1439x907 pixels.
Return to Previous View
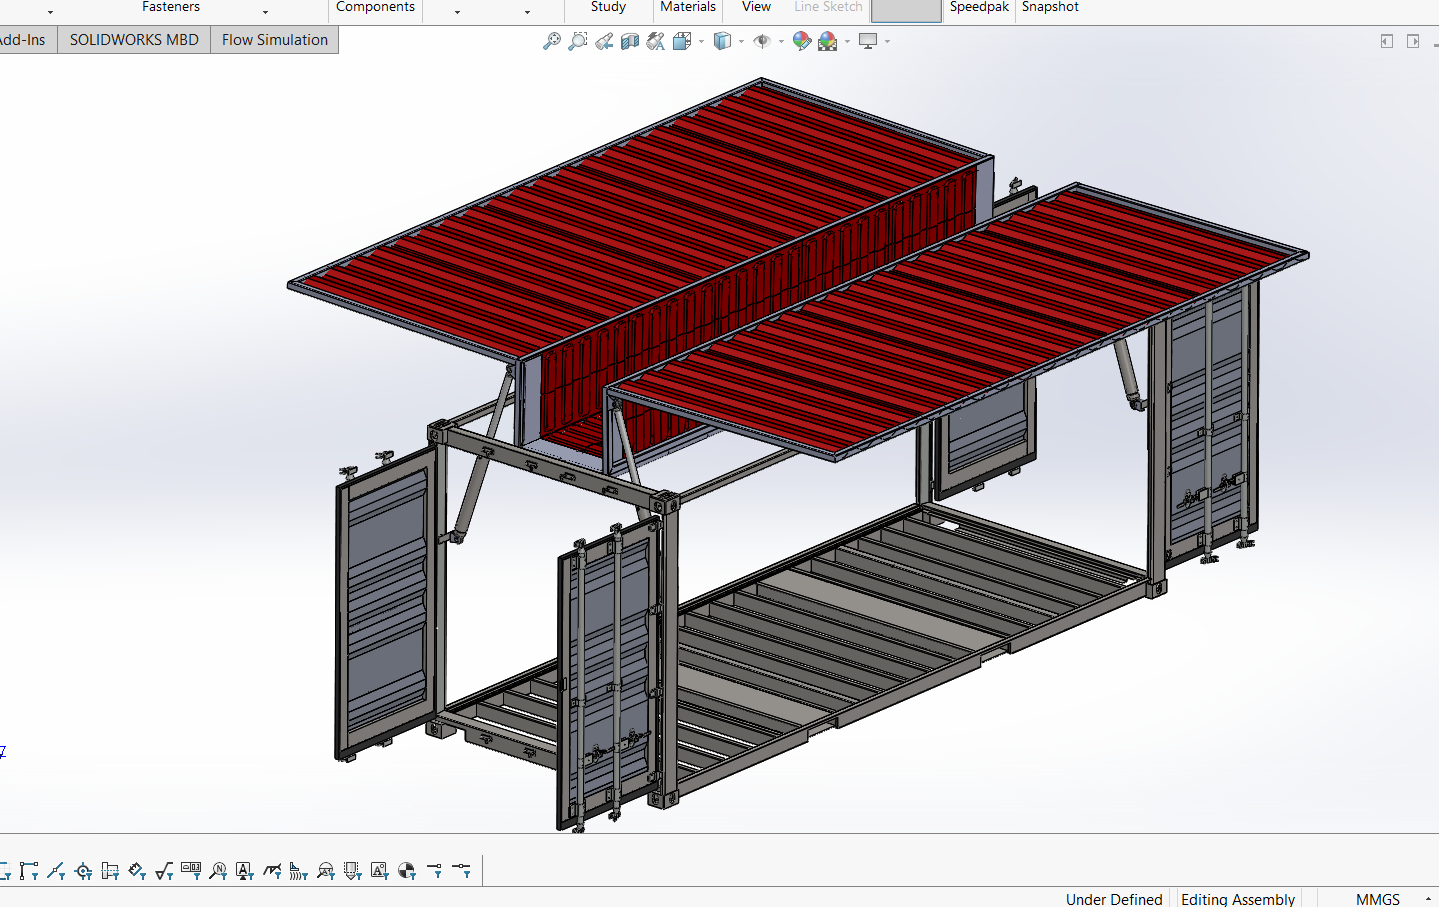click(x=604, y=41)
